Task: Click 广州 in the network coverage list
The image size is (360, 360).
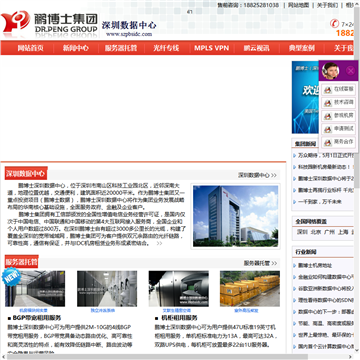Action: point(329,232)
